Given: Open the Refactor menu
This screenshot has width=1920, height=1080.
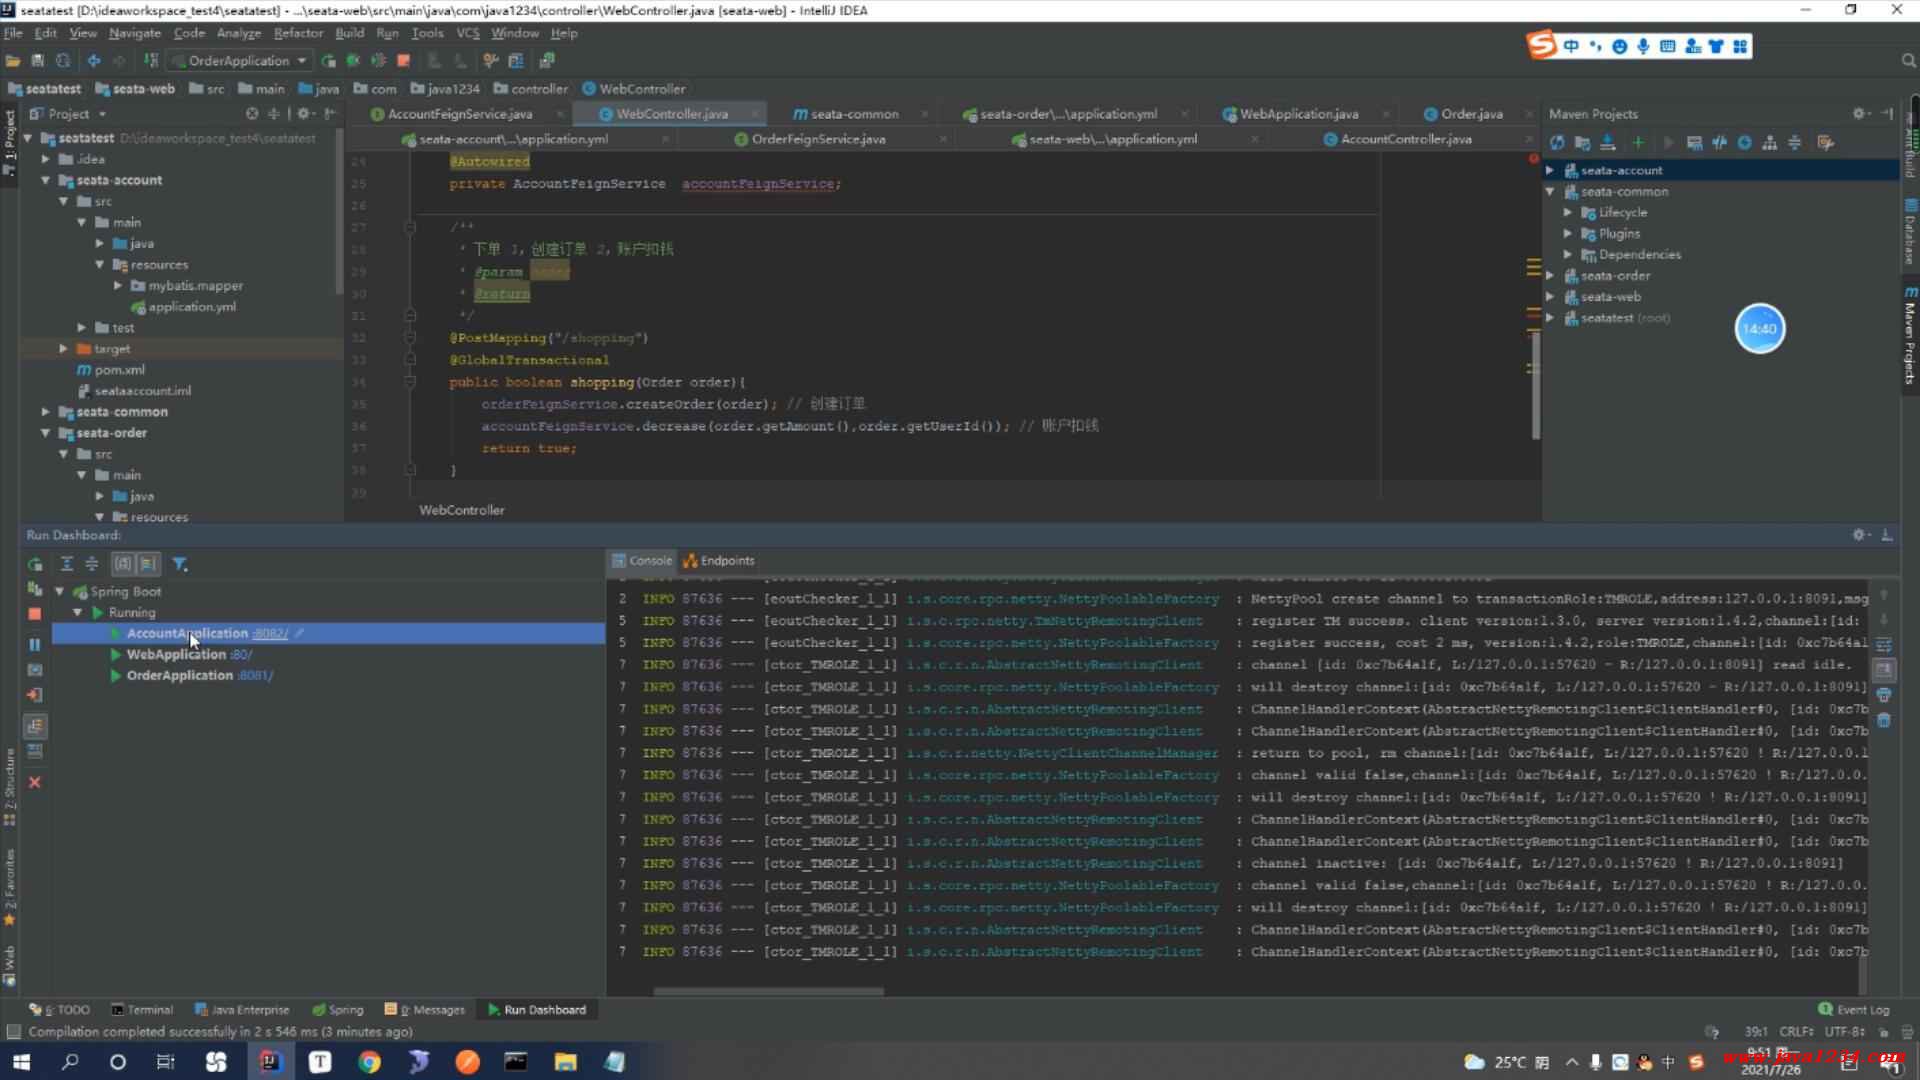Looking at the screenshot, I should point(298,33).
